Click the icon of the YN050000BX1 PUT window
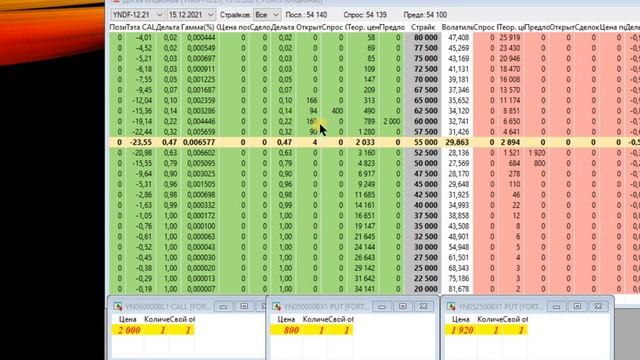The height and width of the screenshot is (360, 640). 276,306
